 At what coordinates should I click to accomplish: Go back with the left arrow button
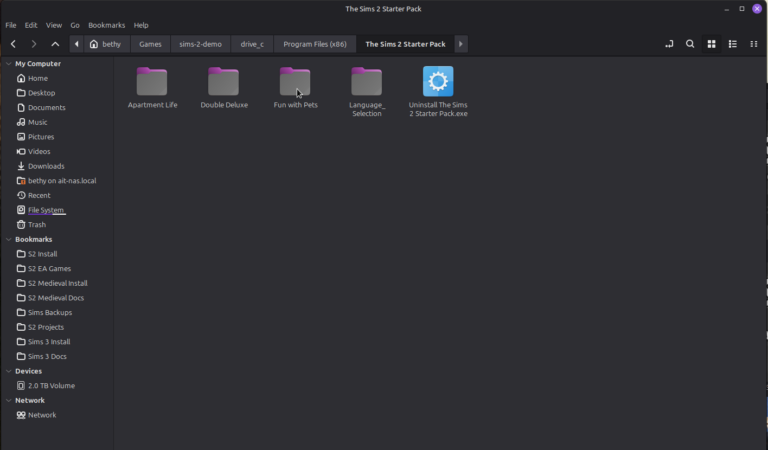[13, 44]
